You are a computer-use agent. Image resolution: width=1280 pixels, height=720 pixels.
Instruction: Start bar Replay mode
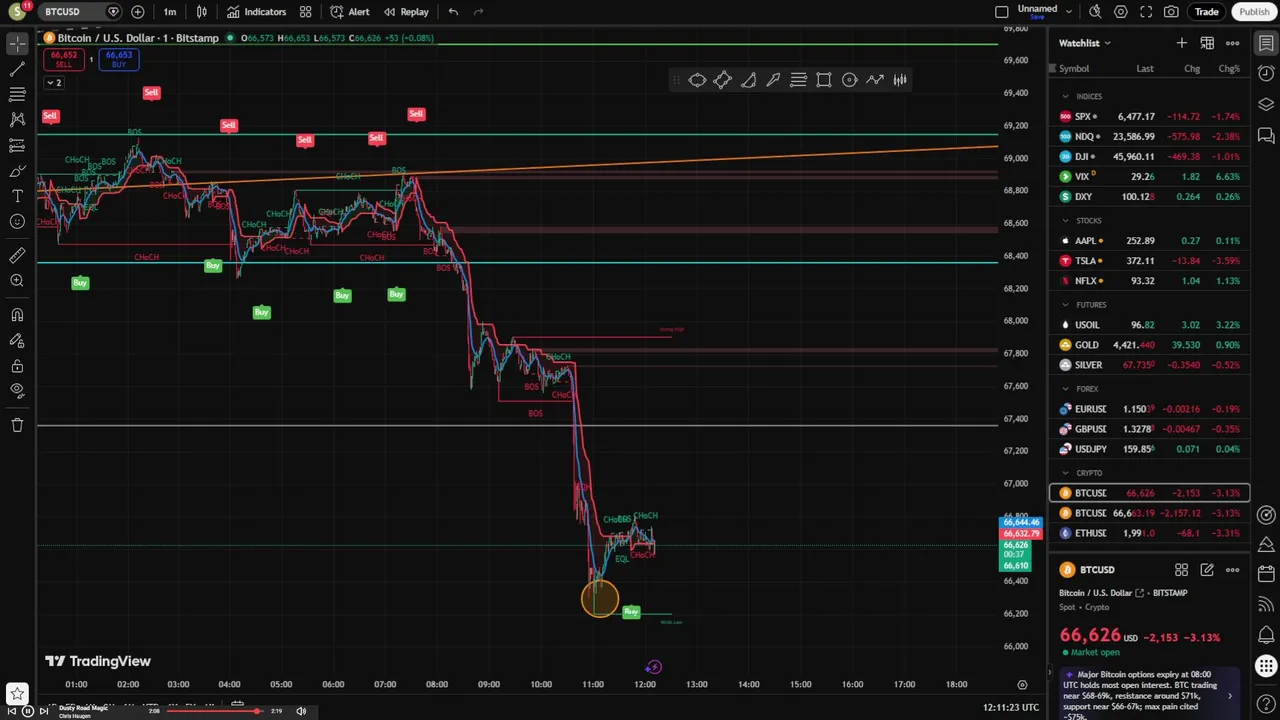[406, 12]
